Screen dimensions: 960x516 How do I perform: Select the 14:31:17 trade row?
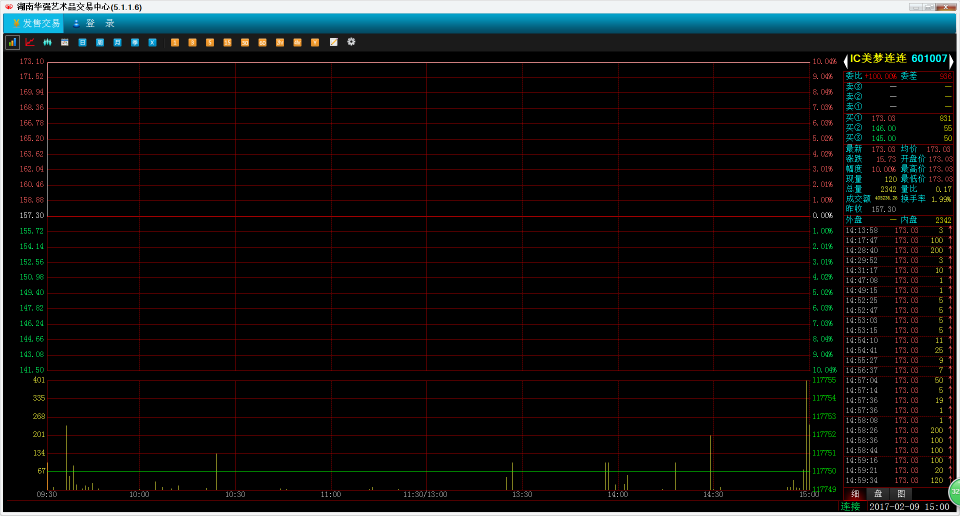click(x=899, y=271)
